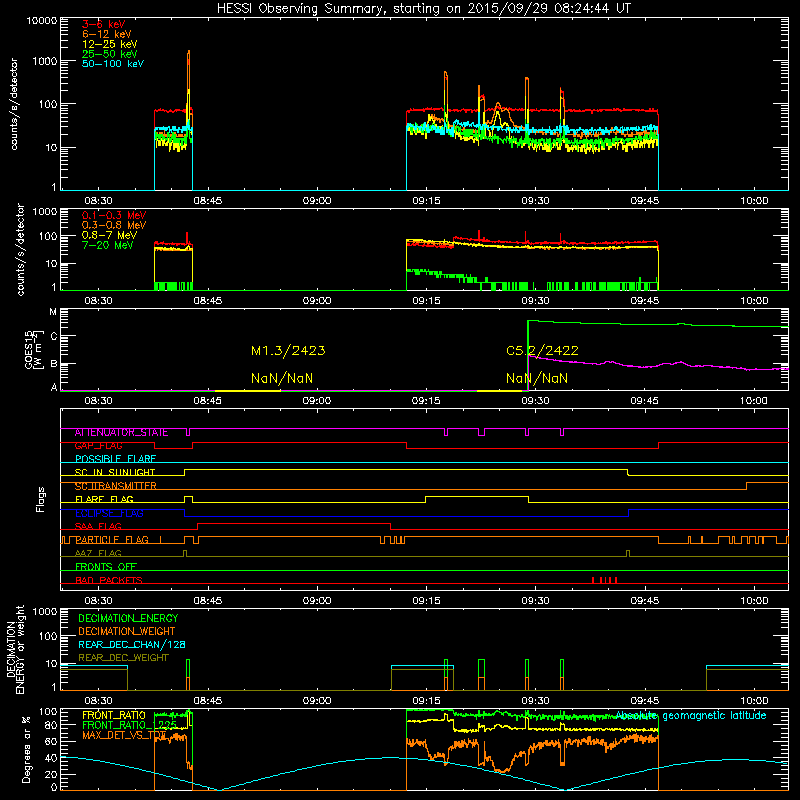Screen dimensions: 800x800
Task: Select the blue ECLIPSE_FLAG label
Action: (x=109, y=513)
